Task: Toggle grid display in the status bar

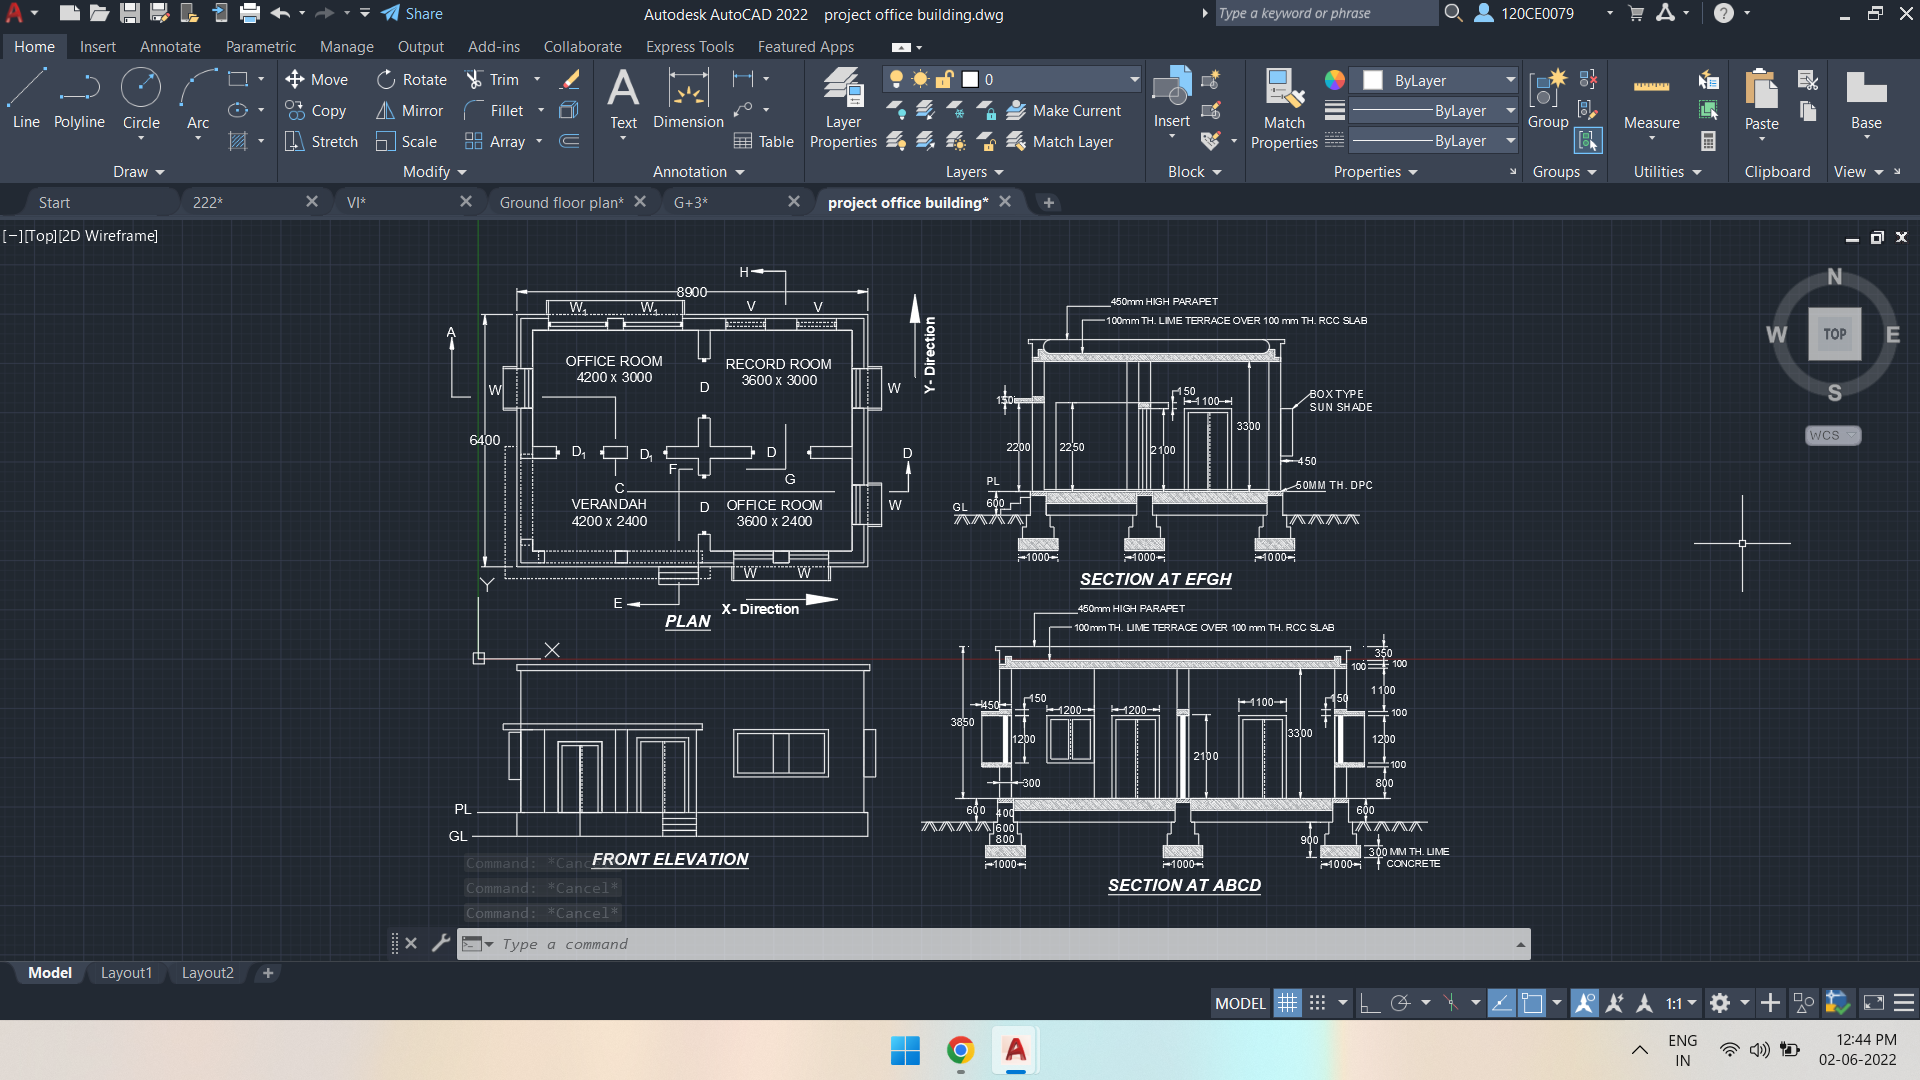Action: click(1287, 1002)
